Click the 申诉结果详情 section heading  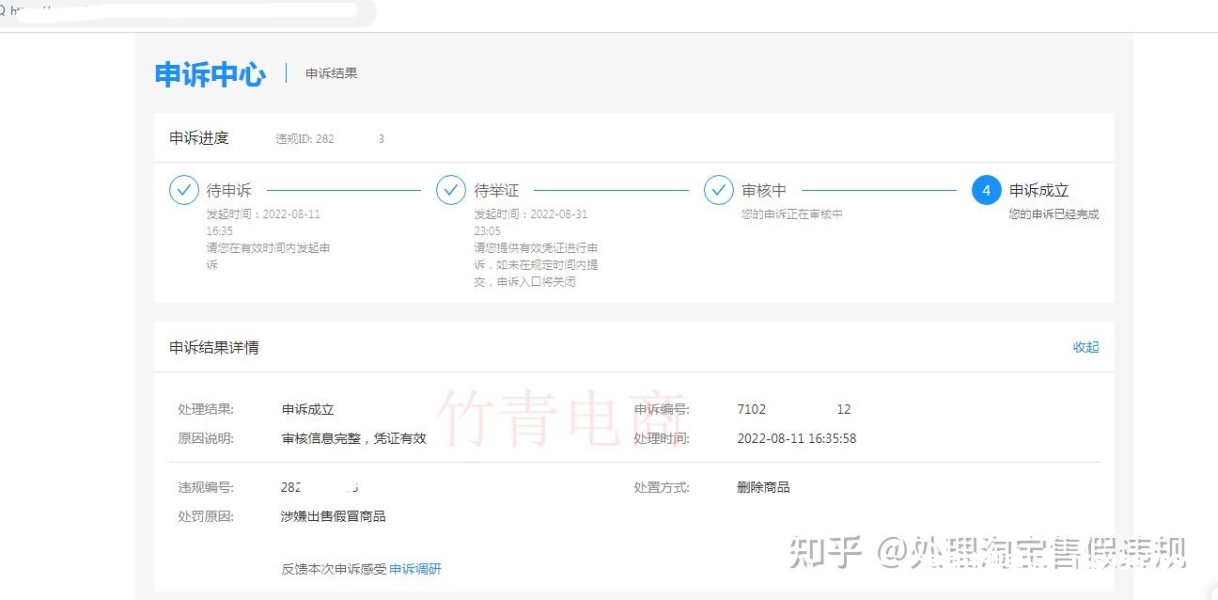pos(214,347)
